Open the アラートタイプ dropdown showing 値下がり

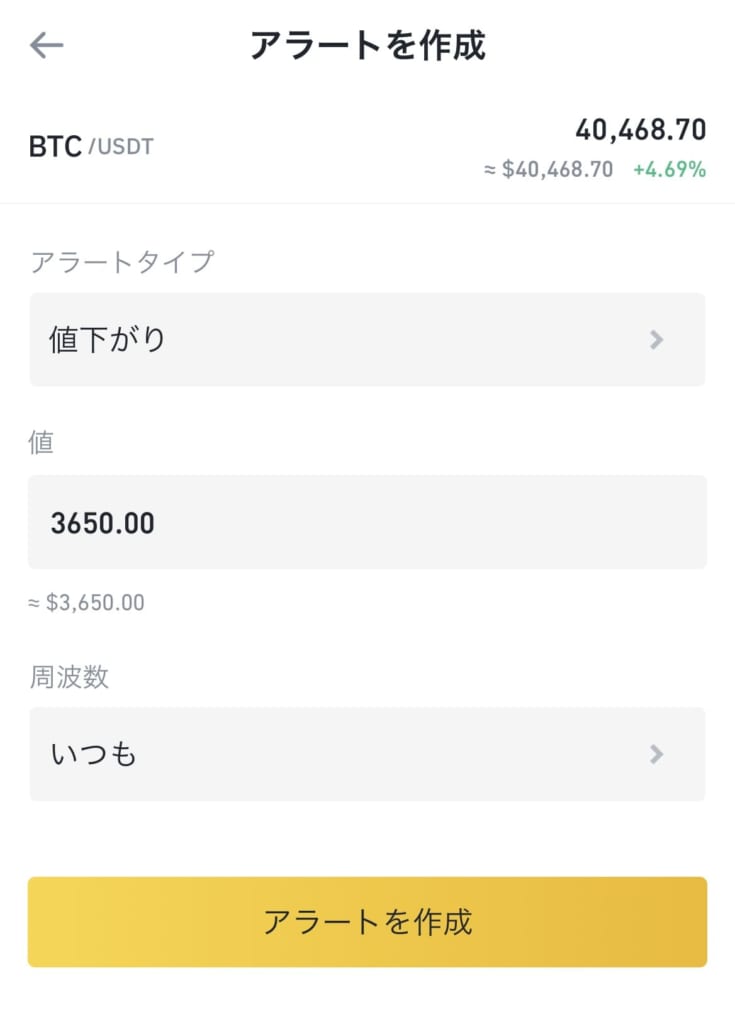pyautogui.click(x=367, y=340)
